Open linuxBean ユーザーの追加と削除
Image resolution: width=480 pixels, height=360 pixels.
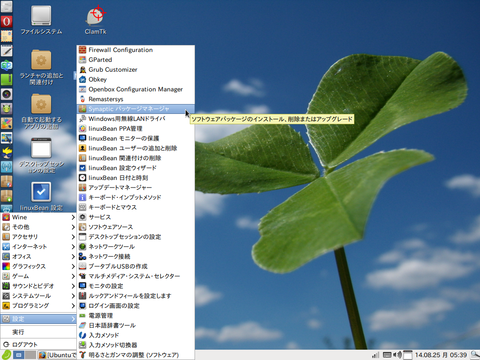click(x=136, y=148)
